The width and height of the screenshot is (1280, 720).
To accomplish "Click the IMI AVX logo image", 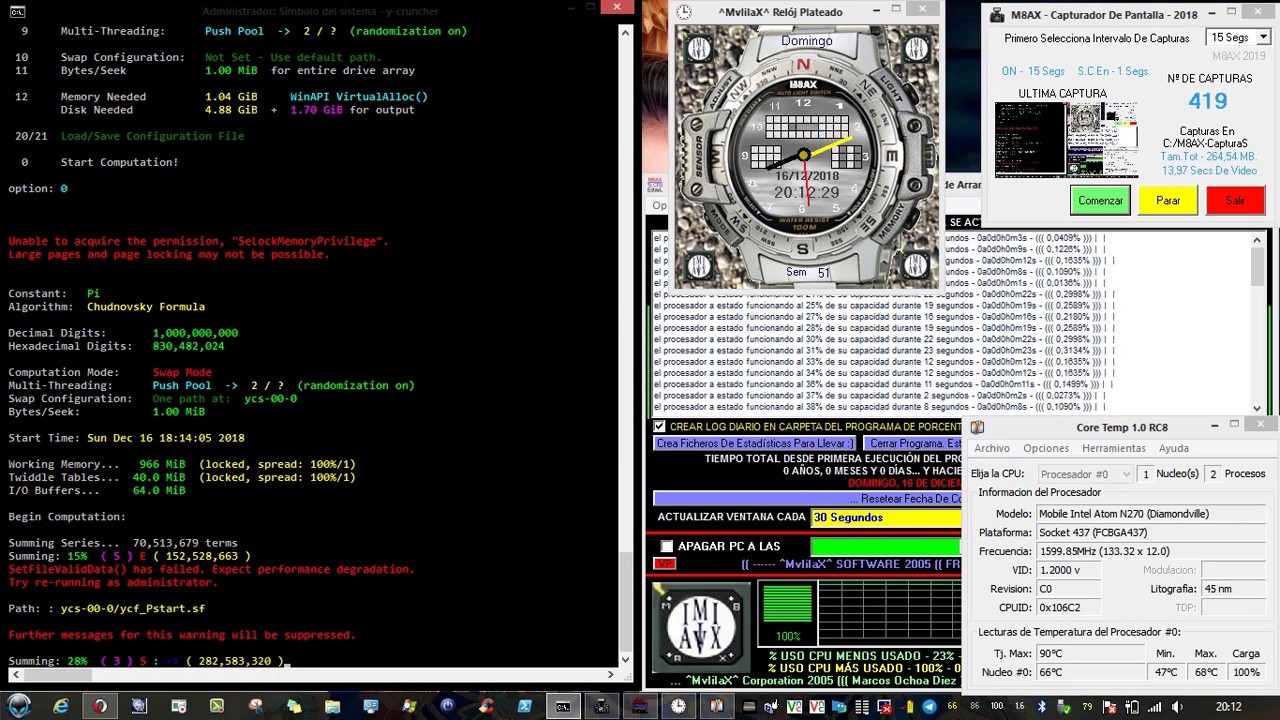I will [x=702, y=626].
